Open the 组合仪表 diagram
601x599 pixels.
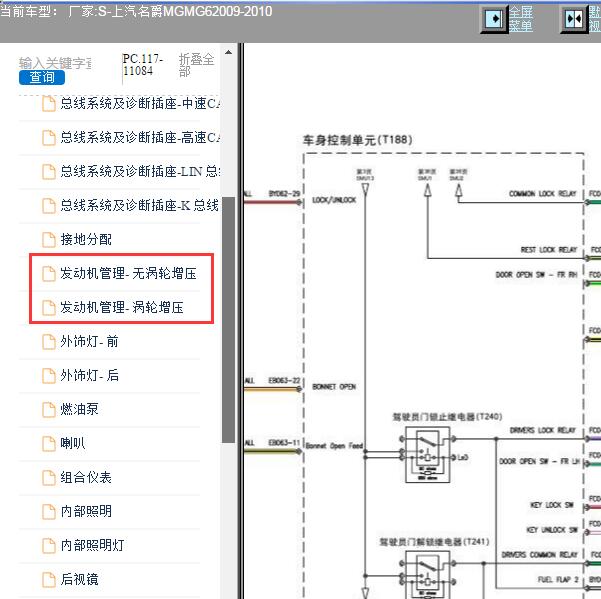pyautogui.click(x=86, y=478)
